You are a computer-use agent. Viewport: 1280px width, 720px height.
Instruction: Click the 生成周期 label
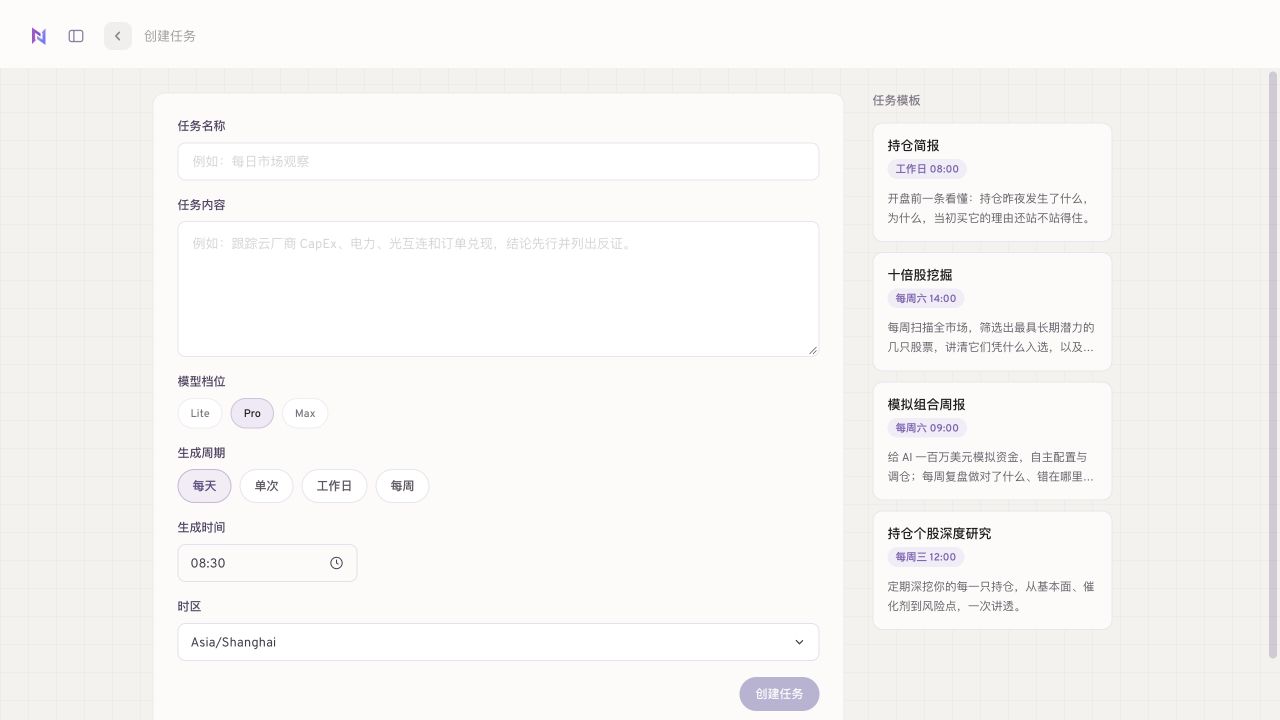pos(201,453)
